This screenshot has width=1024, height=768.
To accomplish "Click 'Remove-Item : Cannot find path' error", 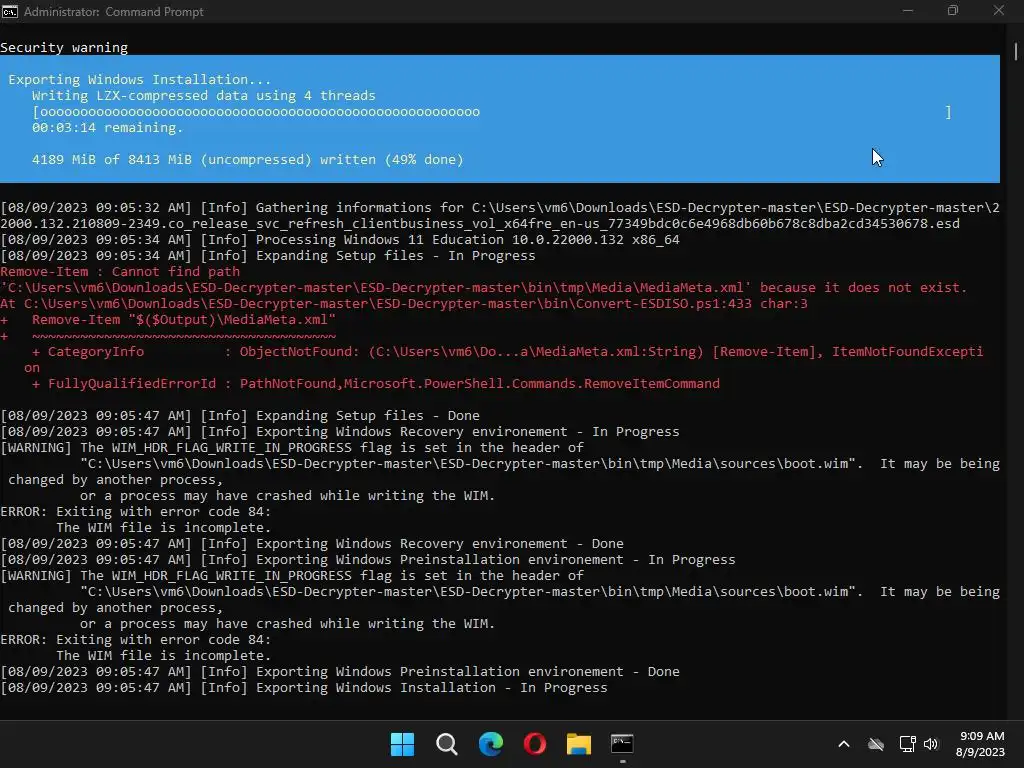I will pos(120,272).
